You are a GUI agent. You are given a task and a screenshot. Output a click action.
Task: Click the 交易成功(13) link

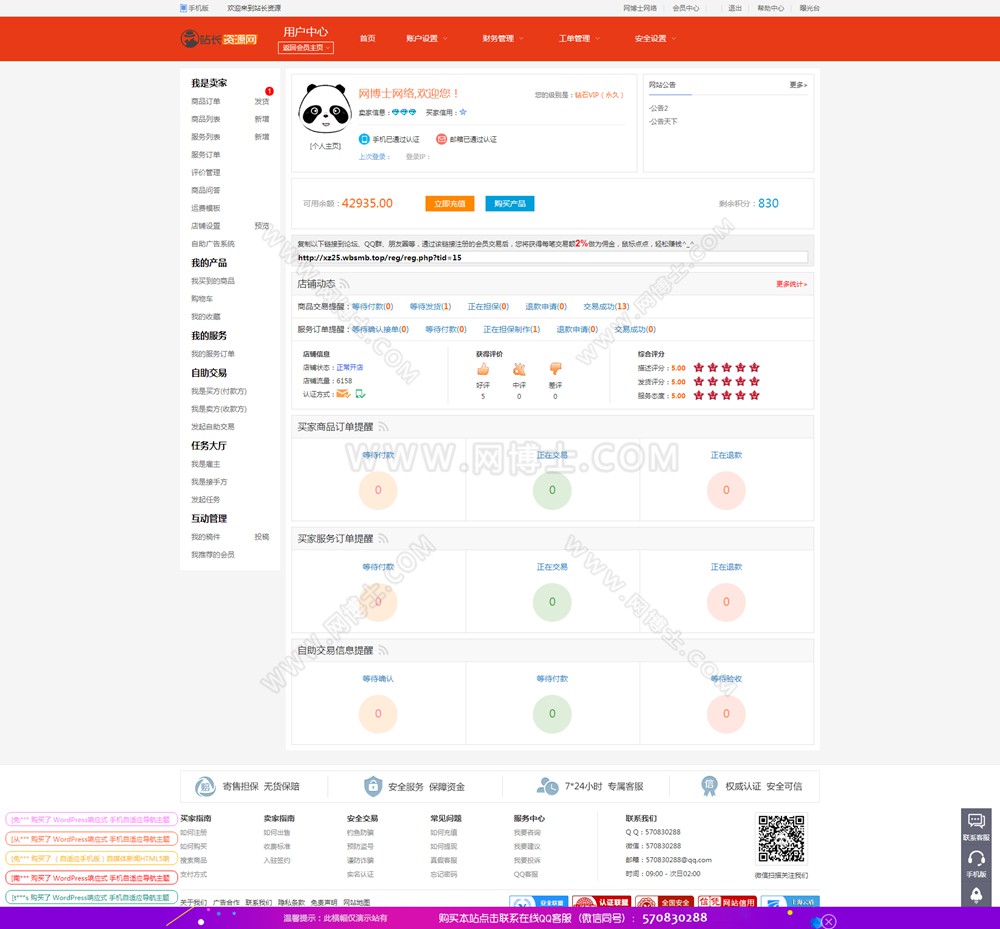(606, 307)
